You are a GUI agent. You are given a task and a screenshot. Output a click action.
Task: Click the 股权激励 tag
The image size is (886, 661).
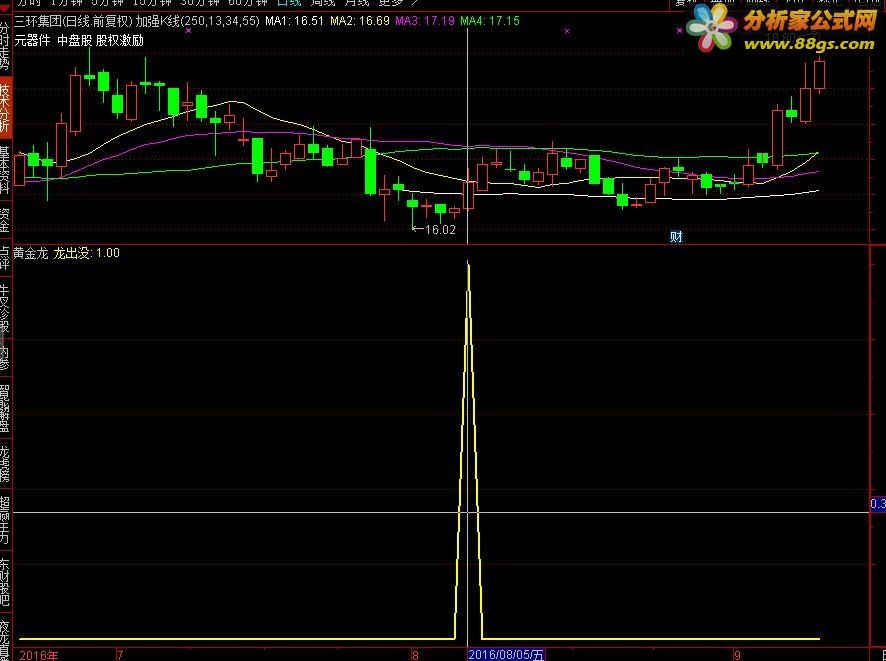coord(120,41)
